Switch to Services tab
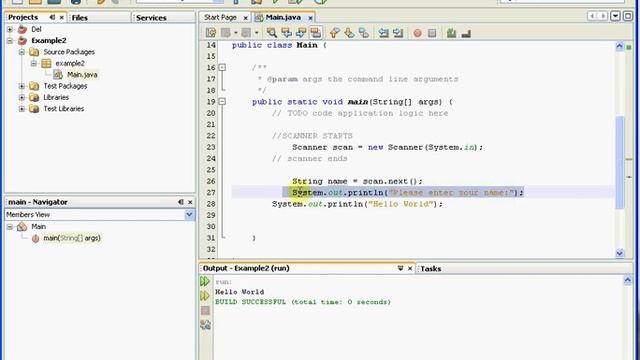 click(x=151, y=18)
